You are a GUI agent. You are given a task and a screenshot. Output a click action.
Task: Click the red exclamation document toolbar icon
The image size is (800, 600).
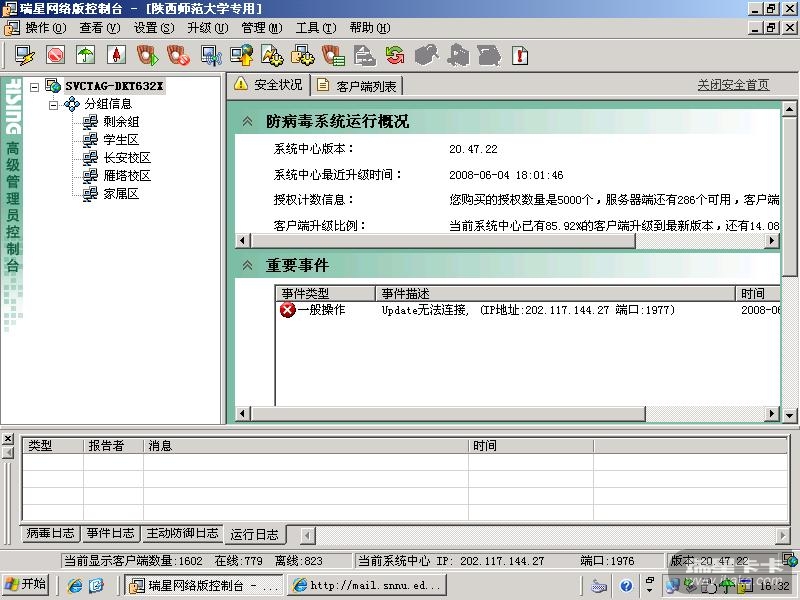click(520, 55)
